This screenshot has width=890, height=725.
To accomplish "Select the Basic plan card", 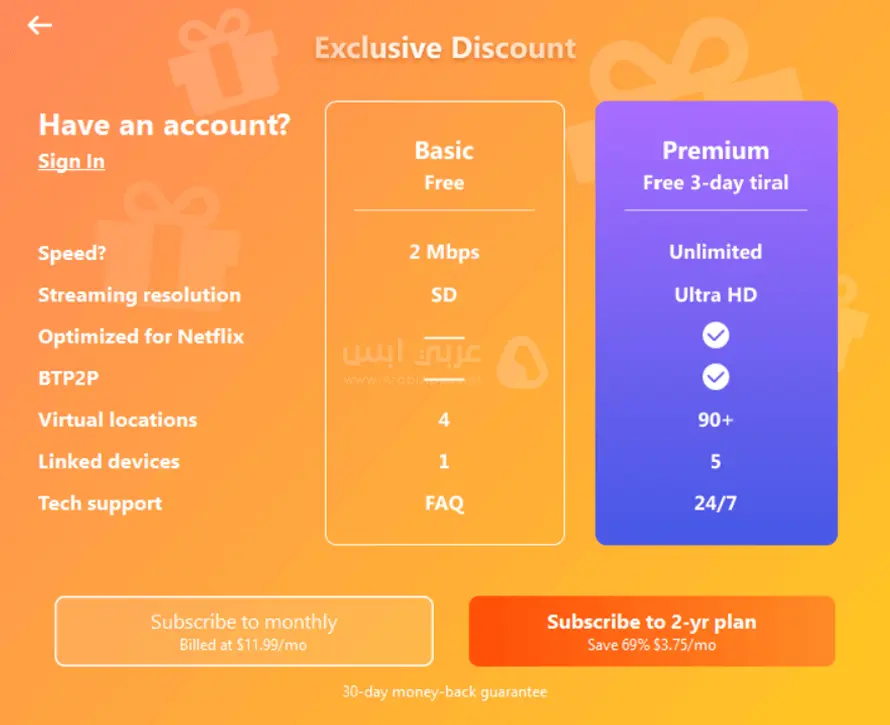I will coord(443,320).
